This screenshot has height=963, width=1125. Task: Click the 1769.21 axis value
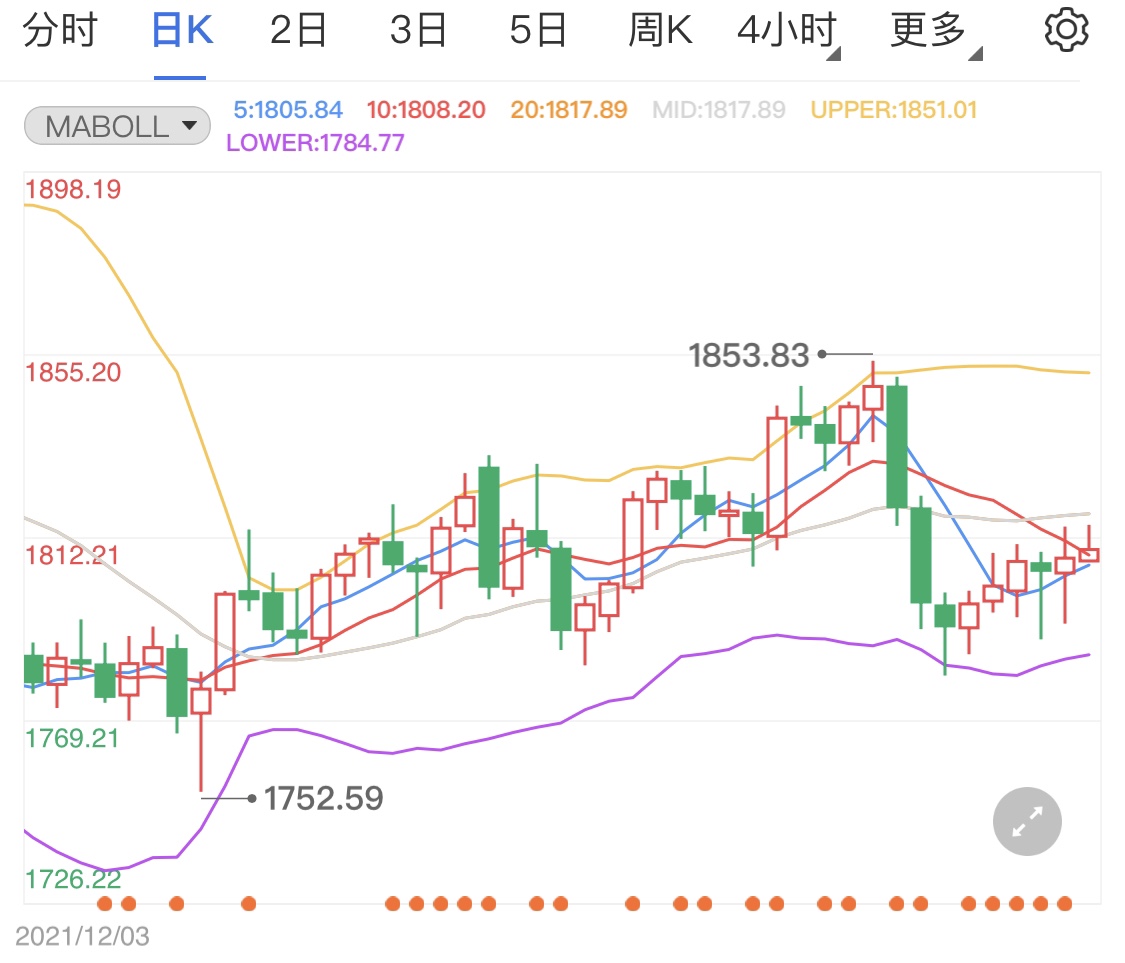72,738
